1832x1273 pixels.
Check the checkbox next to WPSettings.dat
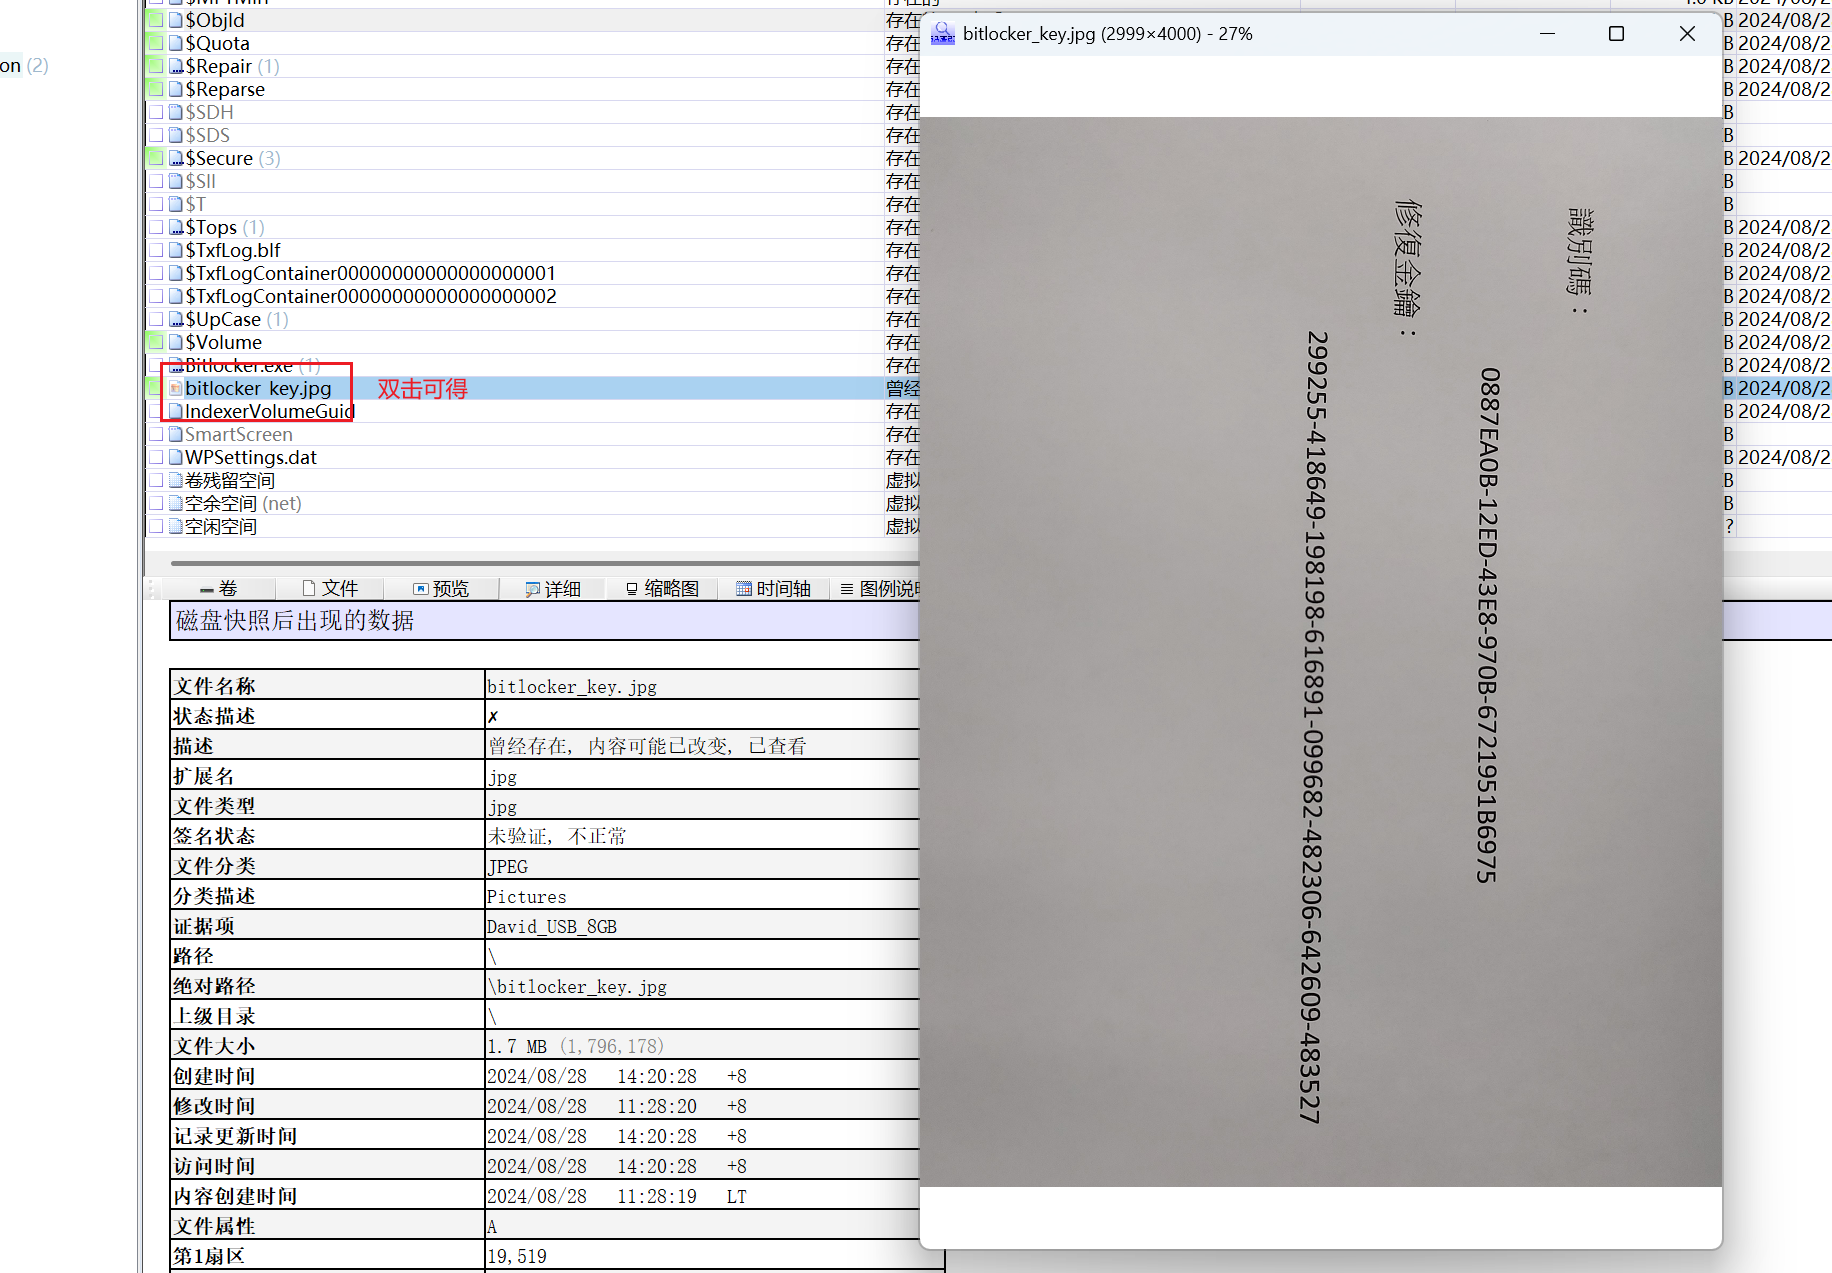pyautogui.click(x=157, y=456)
